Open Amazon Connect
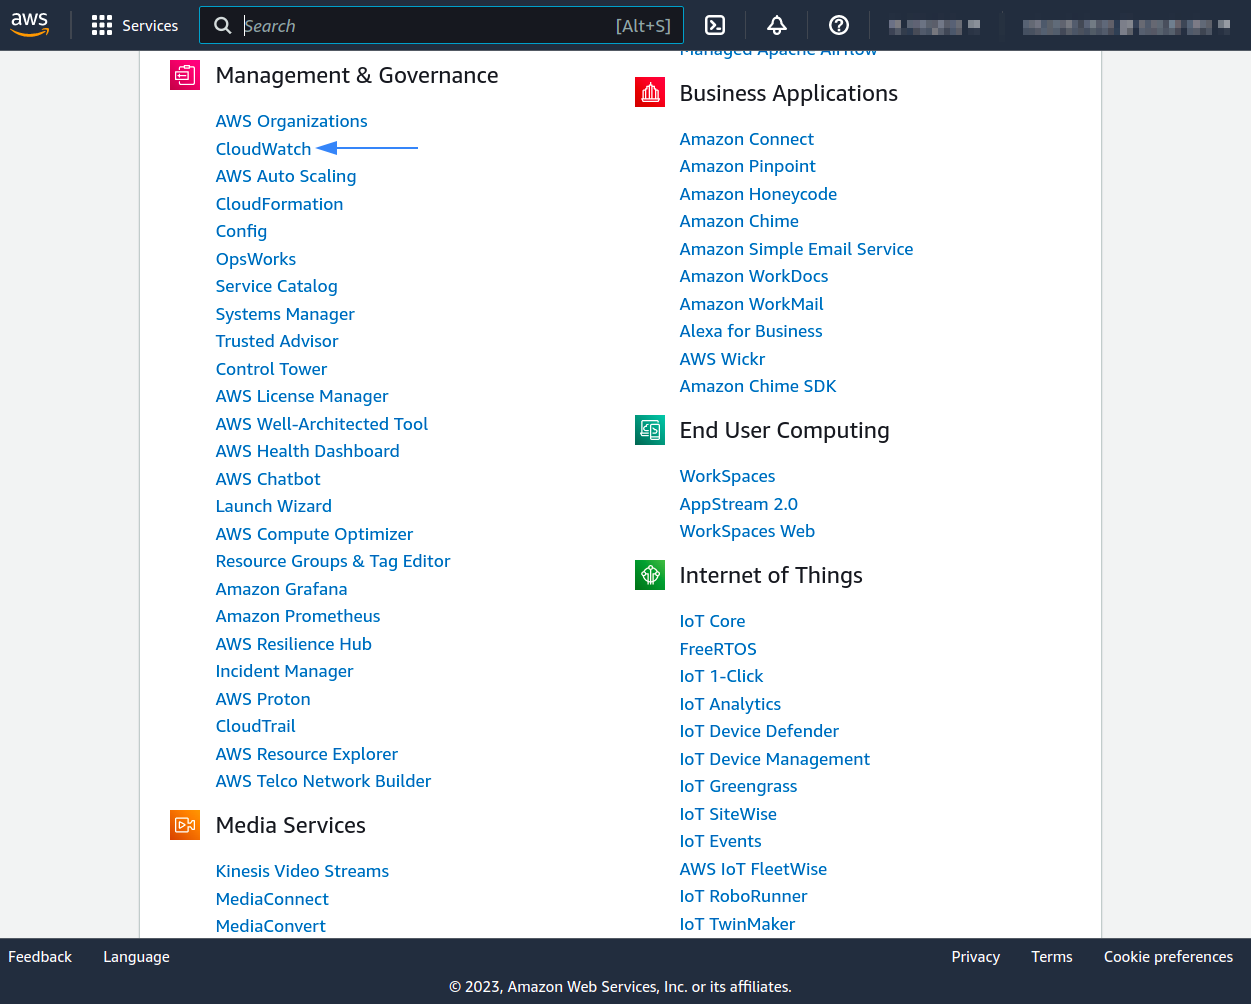The image size is (1251, 1004). click(746, 139)
